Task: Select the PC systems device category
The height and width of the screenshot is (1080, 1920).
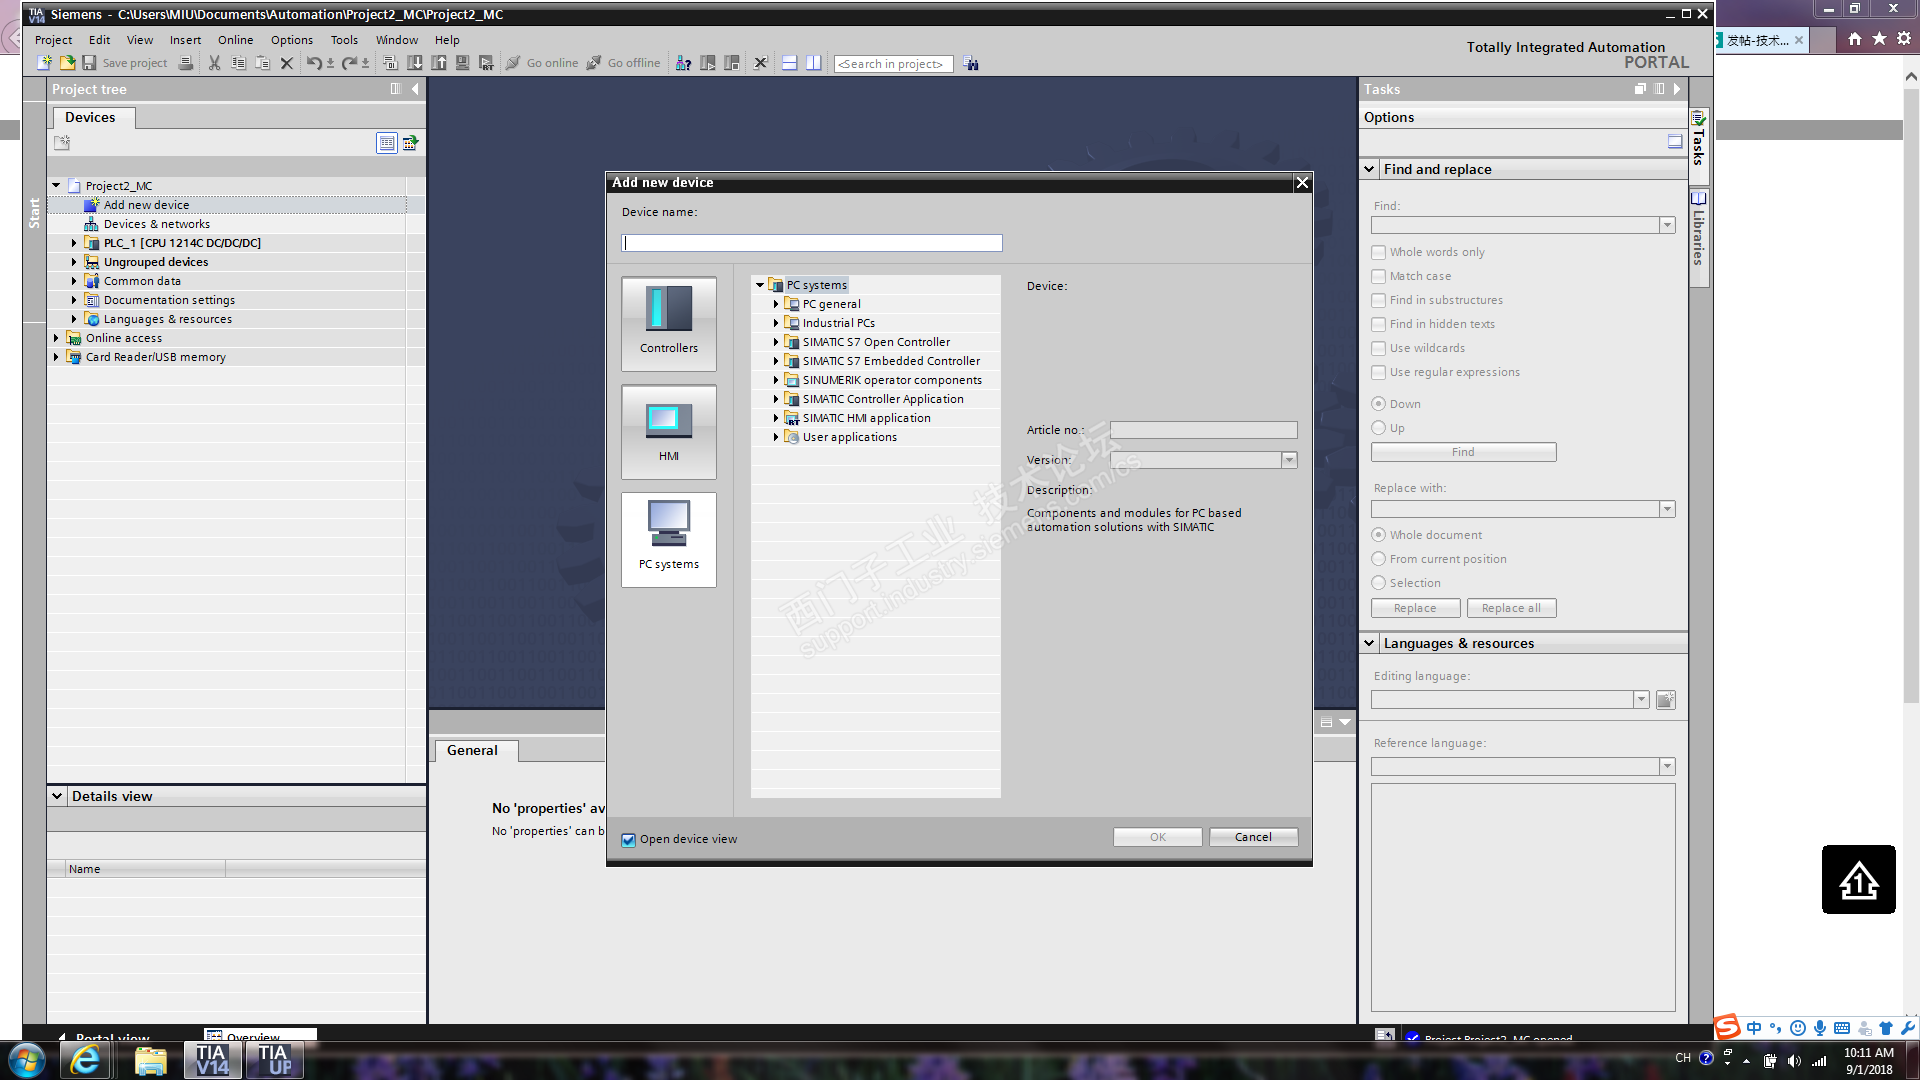Action: click(x=668, y=539)
